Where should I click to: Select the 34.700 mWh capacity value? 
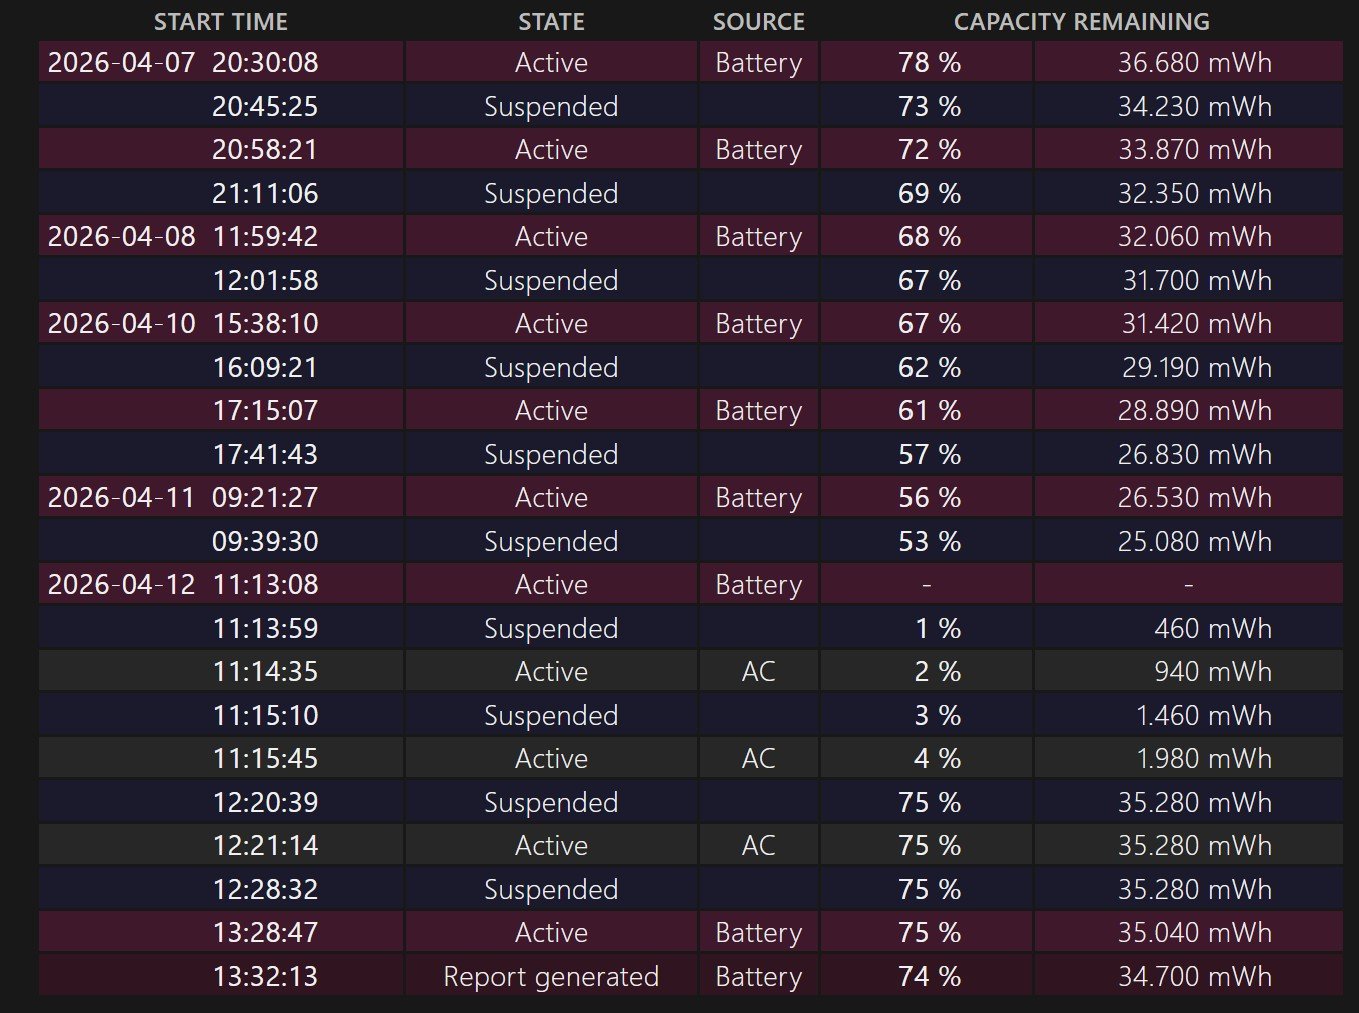click(x=1194, y=976)
